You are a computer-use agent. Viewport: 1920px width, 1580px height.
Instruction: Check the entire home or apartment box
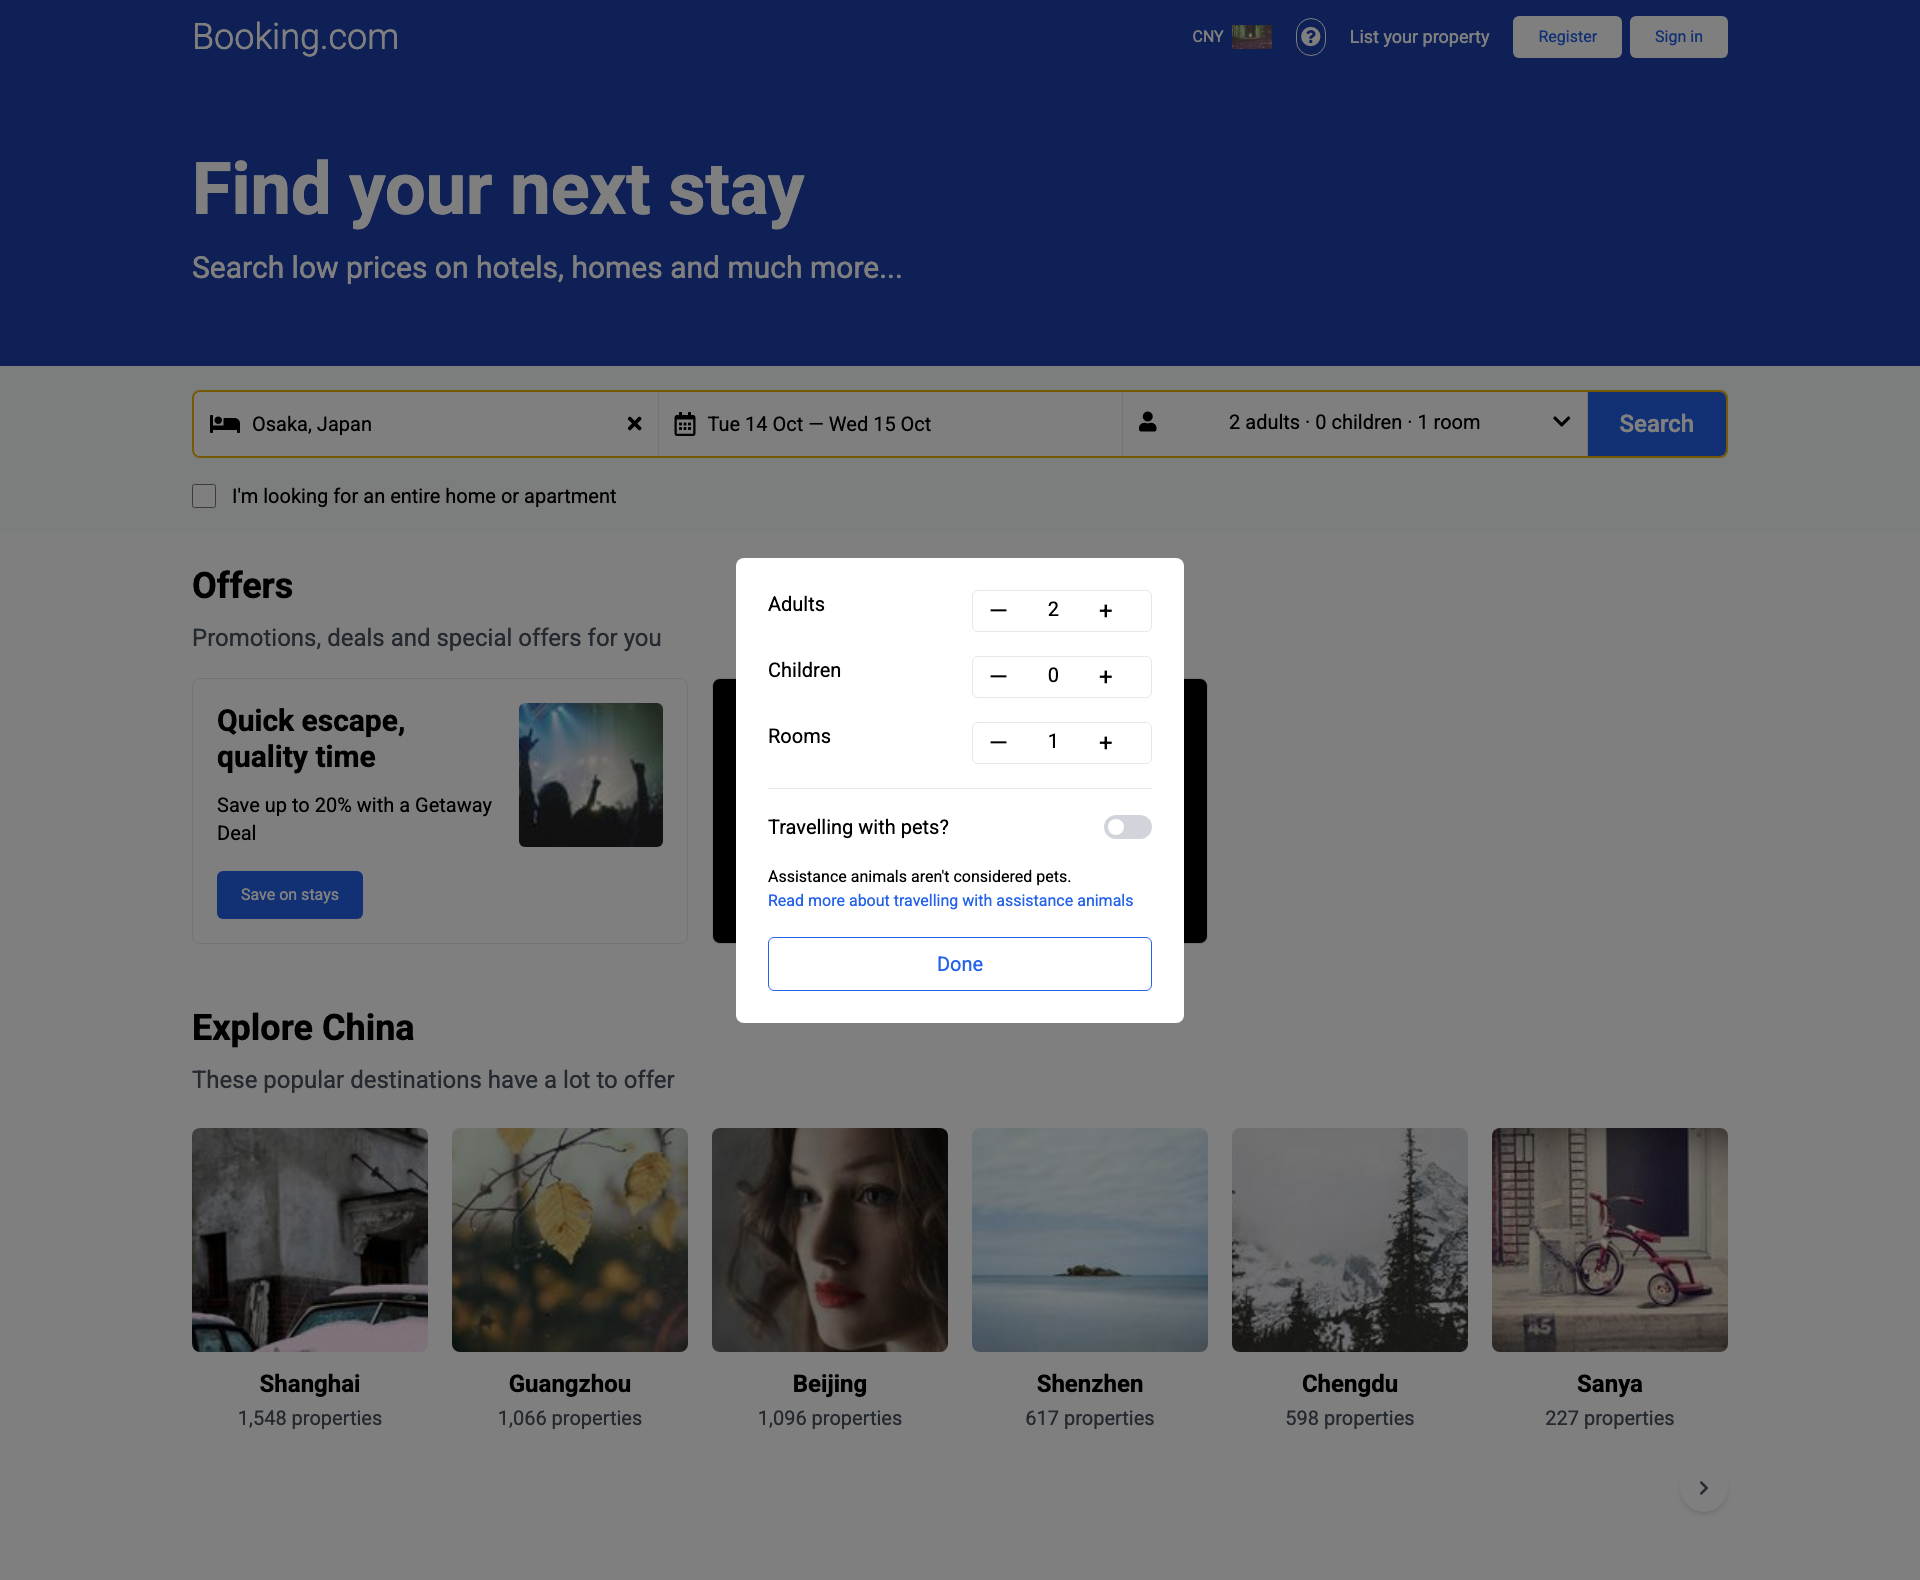tap(204, 496)
